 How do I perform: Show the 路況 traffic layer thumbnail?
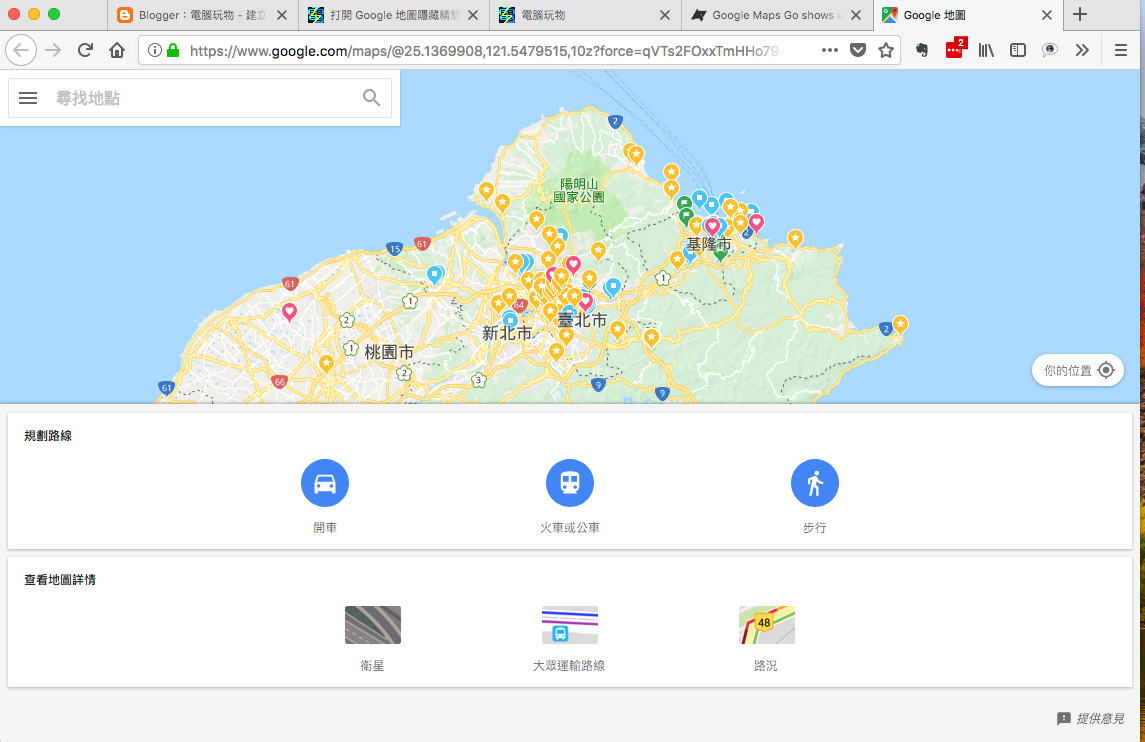[x=767, y=625]
